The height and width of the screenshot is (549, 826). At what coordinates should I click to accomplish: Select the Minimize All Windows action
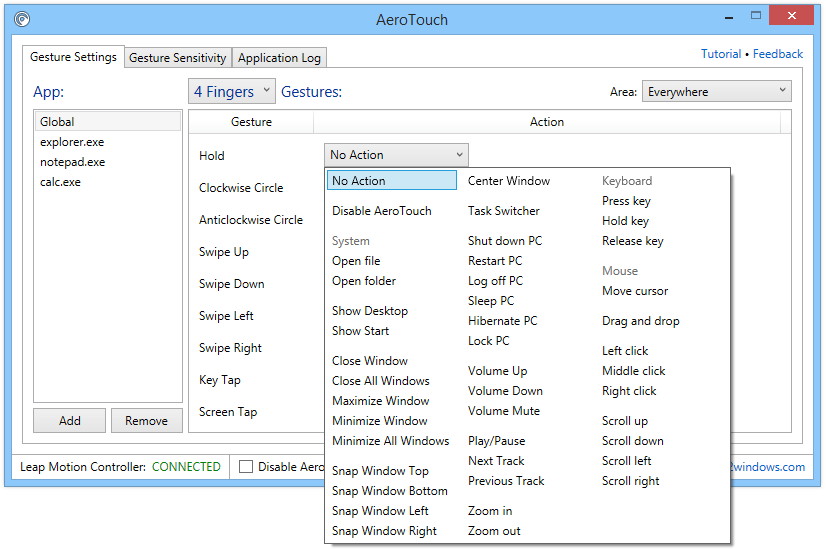[x=391, y=441]
